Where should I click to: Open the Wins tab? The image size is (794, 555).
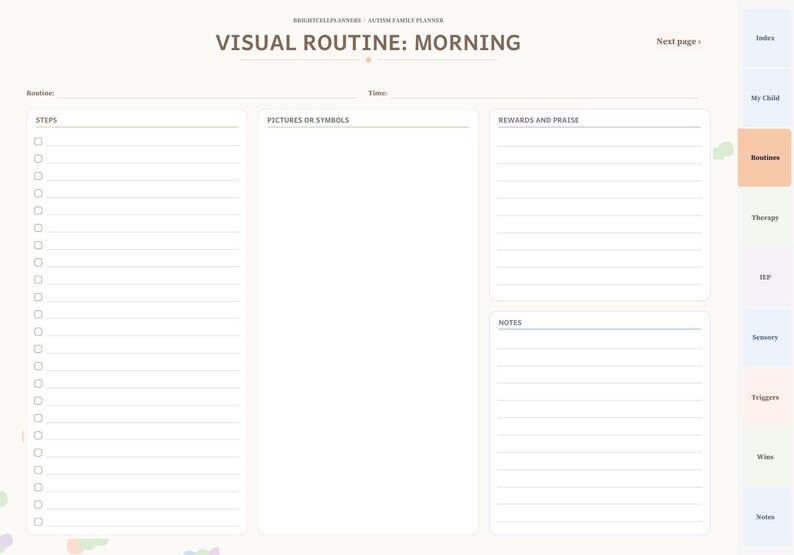pyautogui.click(x=765, y=457)
